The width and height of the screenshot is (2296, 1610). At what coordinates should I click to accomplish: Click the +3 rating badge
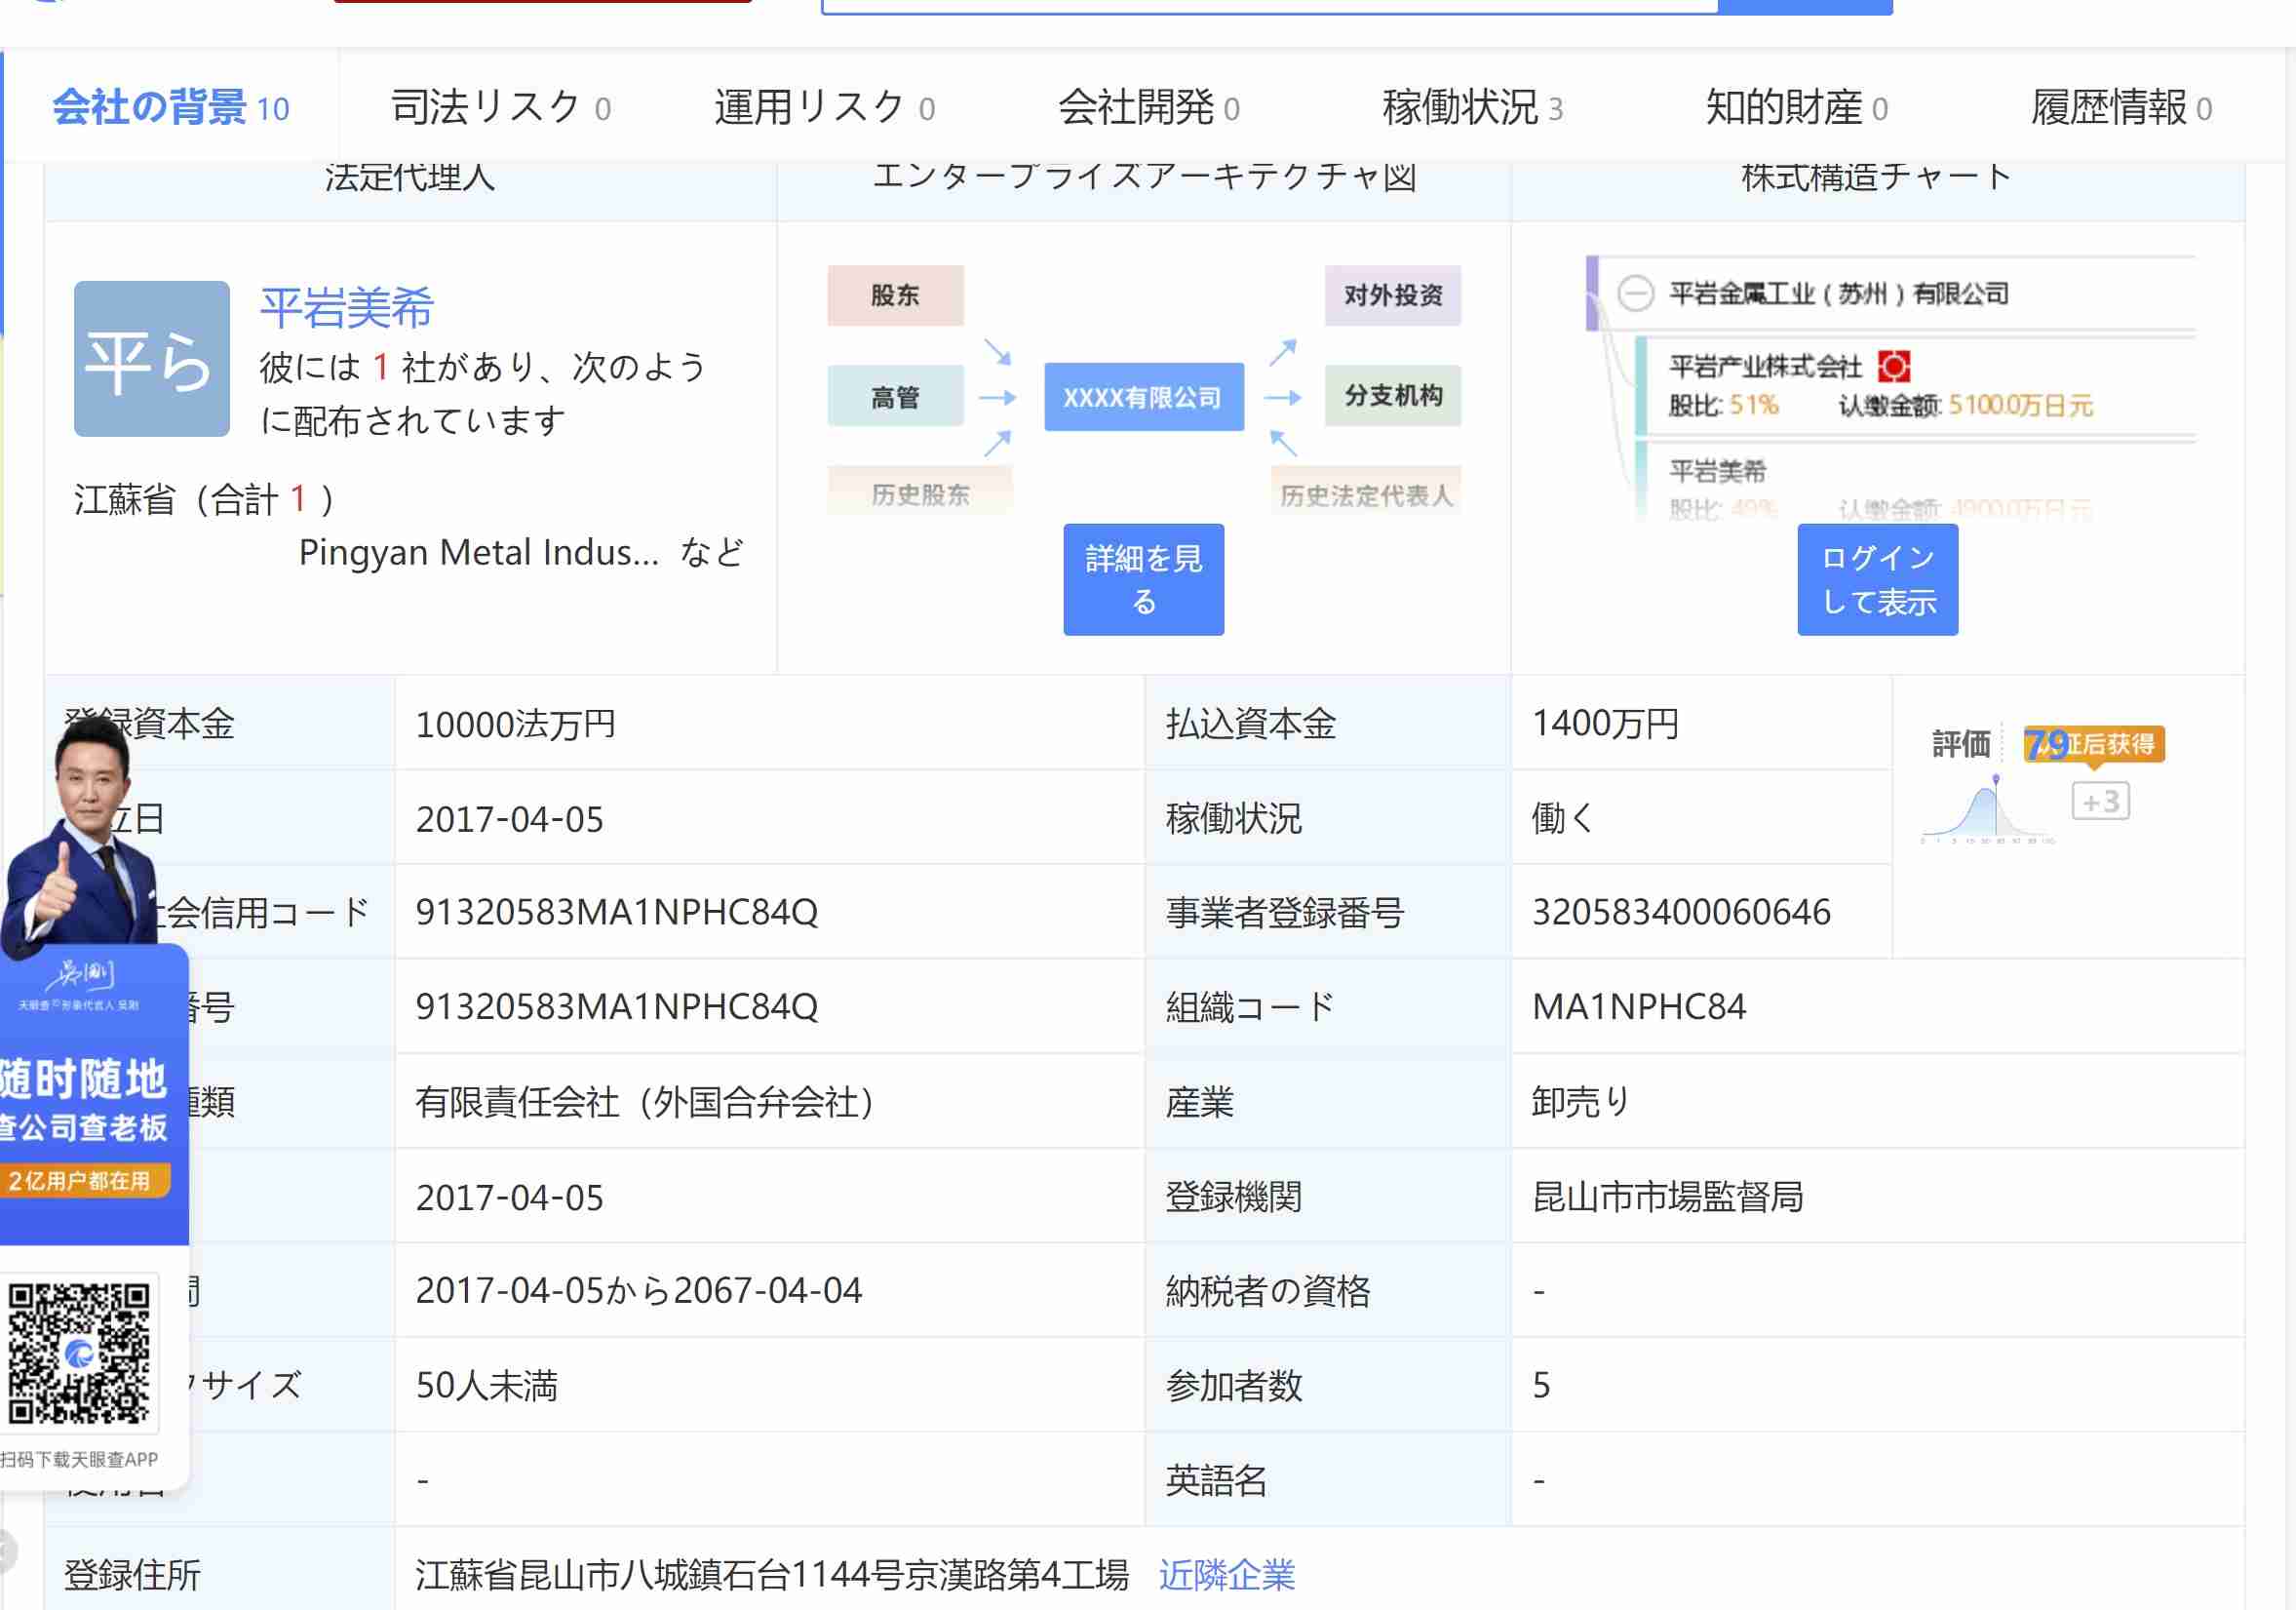click(2100, 801)
